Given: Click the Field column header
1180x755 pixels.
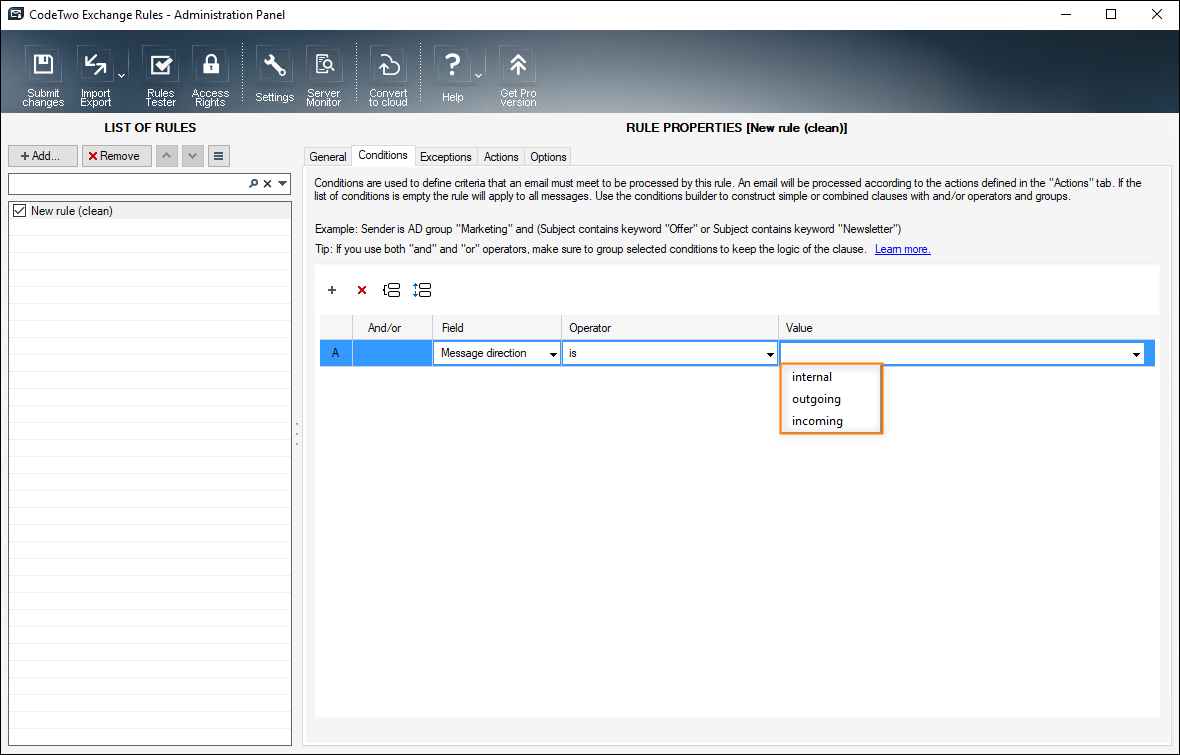Looking at the screenshot, I should click(497, 328).
